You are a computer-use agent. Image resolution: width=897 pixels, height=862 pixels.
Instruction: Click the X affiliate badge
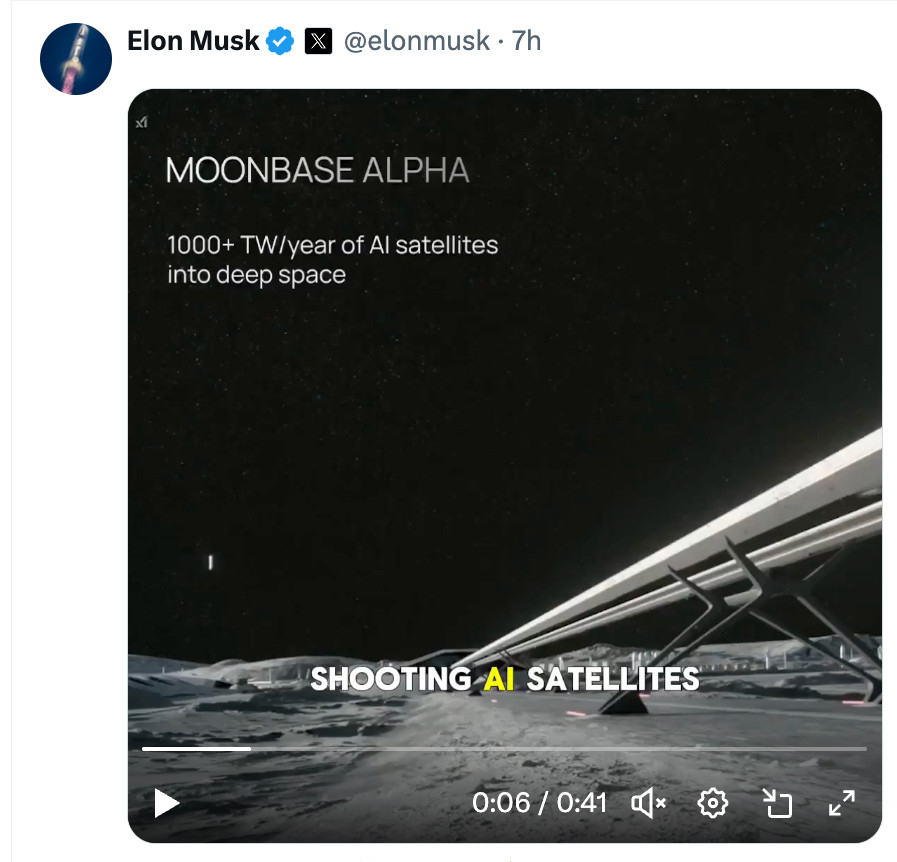pyautogui.click(x=317, y=41)
